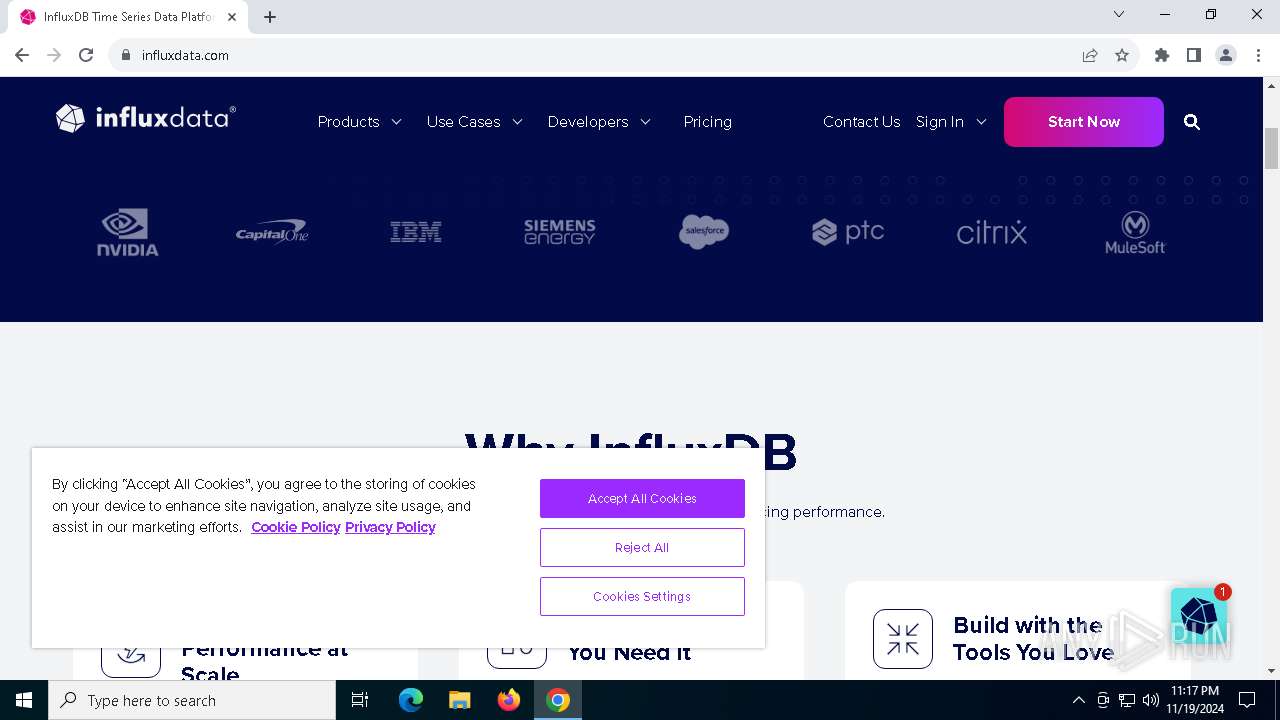The height and width of the screenshot is (720, 1280).
Task: Open File Explorer from taskbar
Action: pyautogui.click(x=460, y=700)
